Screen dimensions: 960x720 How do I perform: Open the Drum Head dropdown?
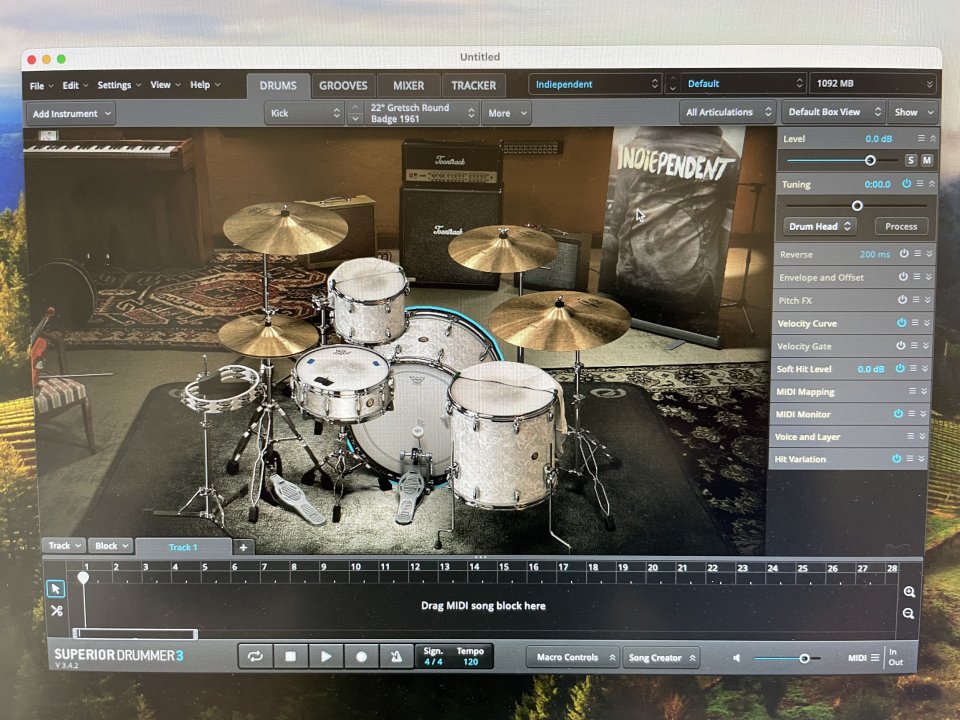coord(818,226)
